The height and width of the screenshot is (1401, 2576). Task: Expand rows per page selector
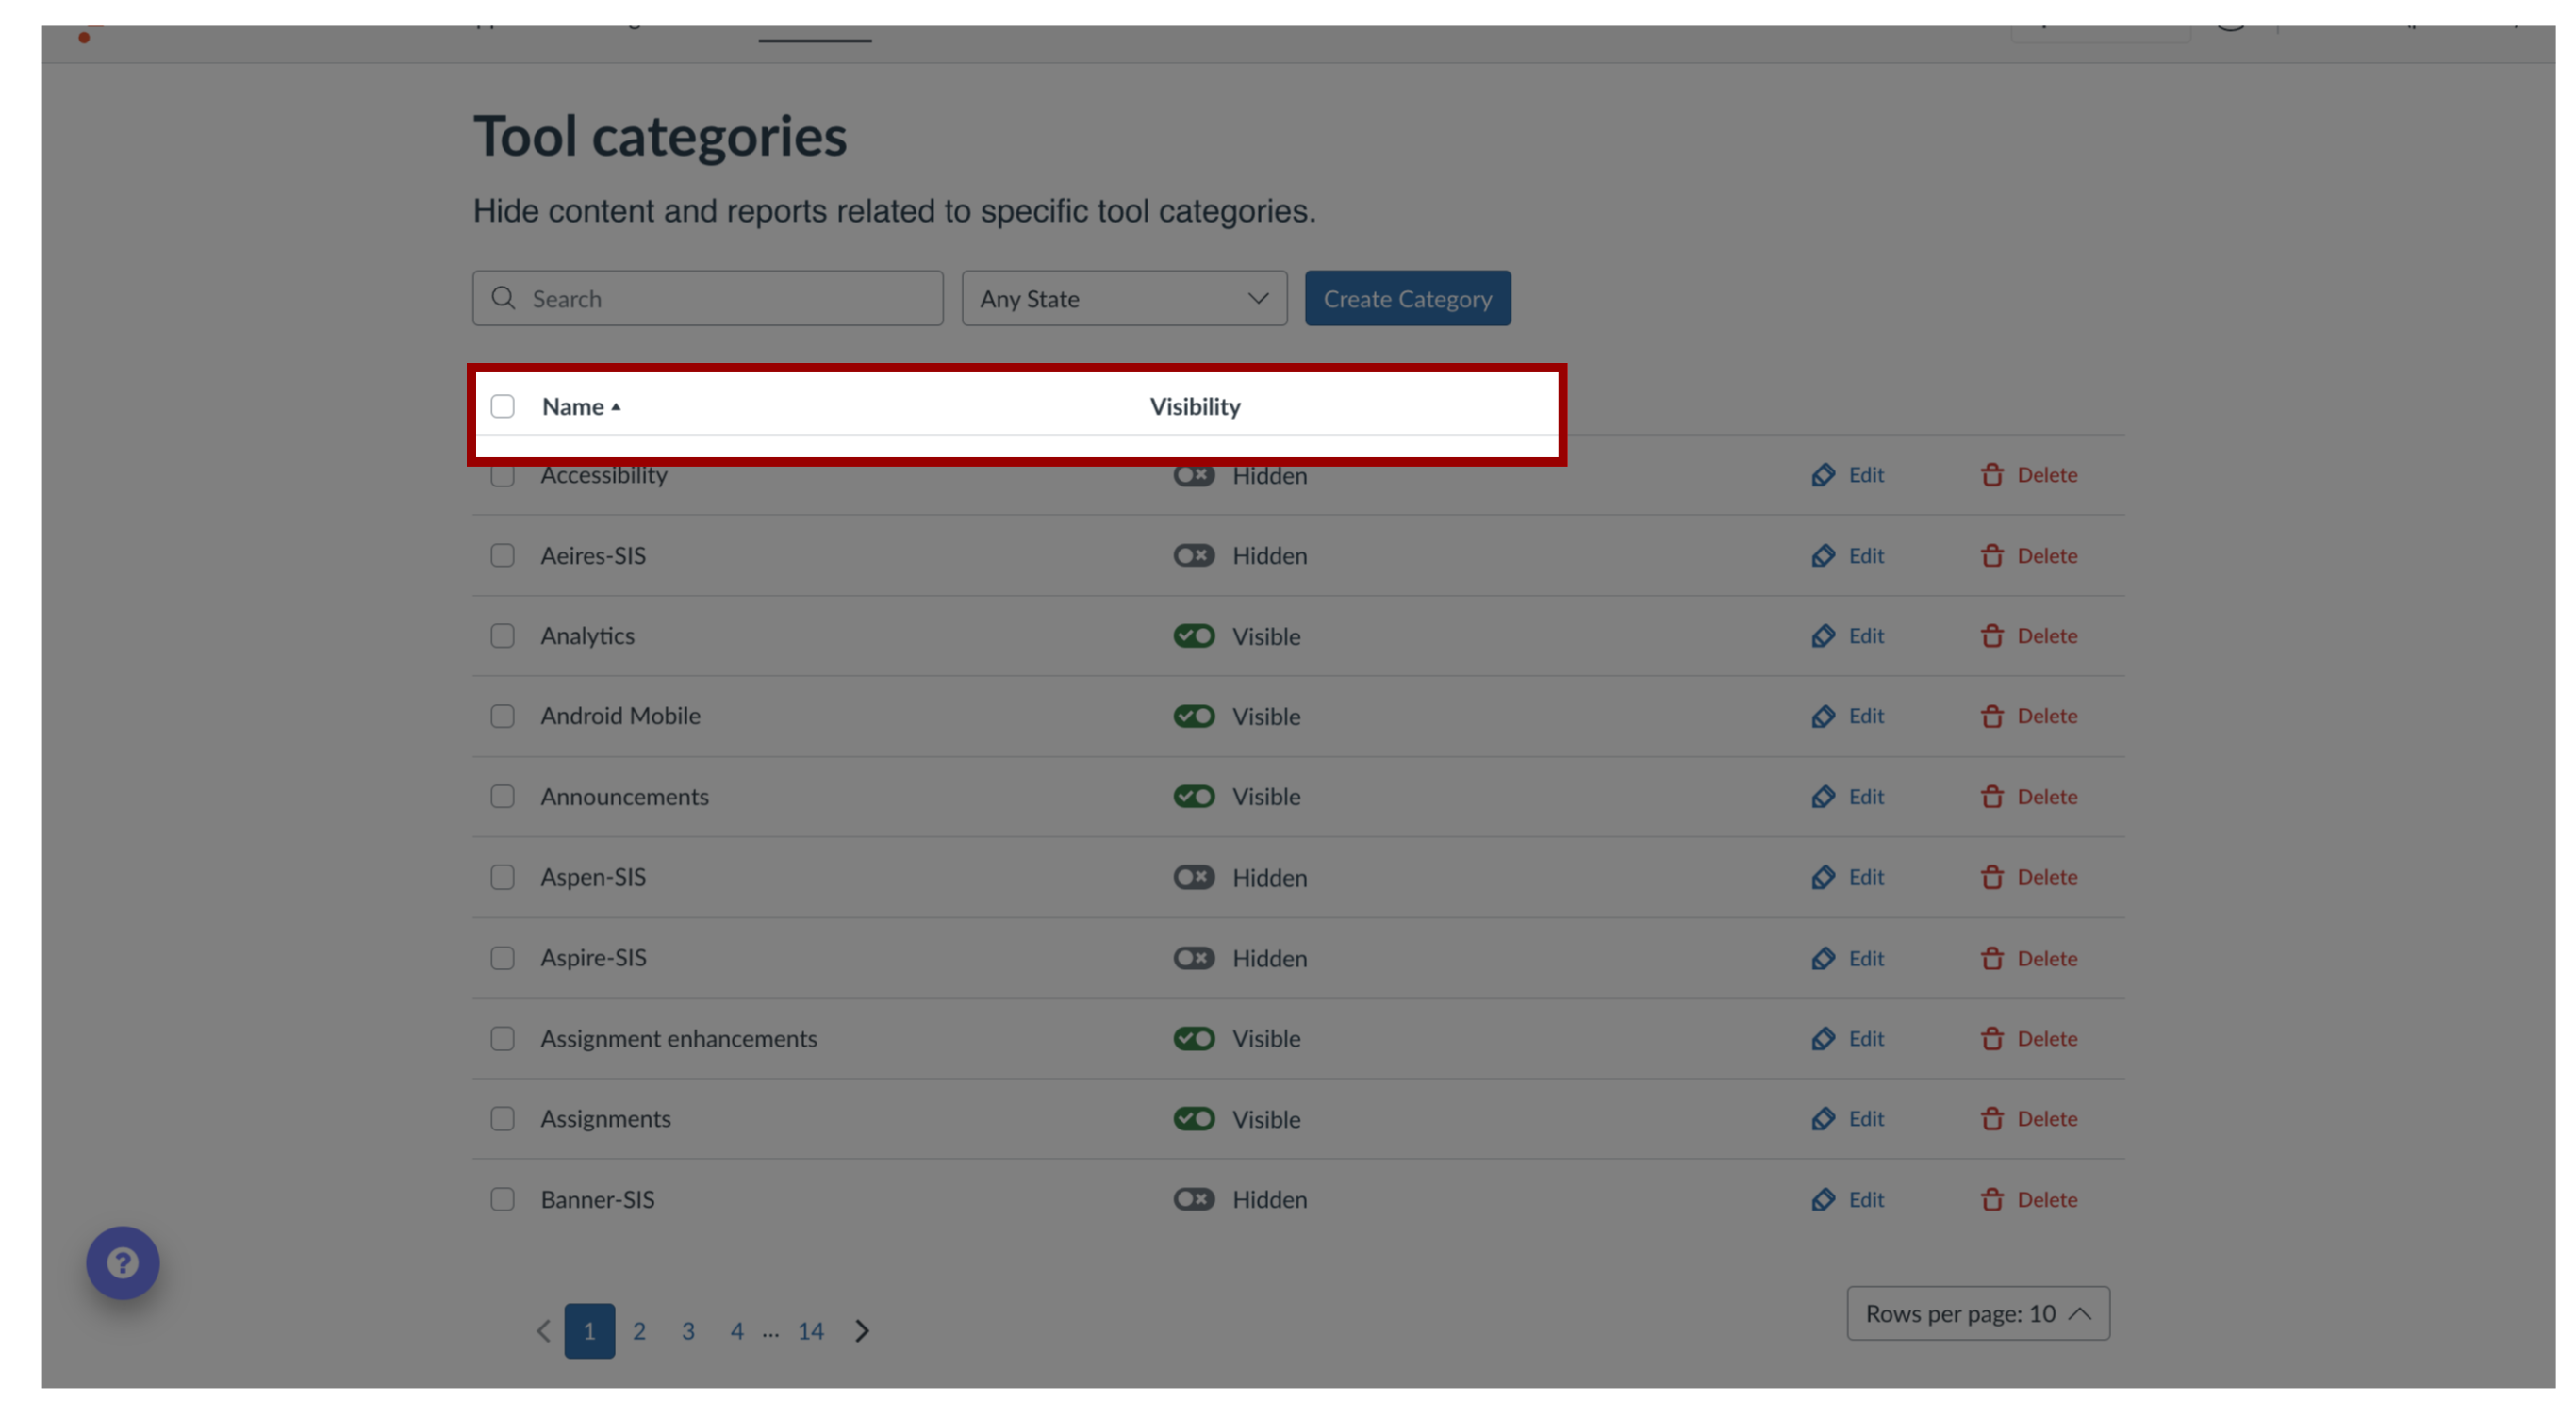[x=1975, y=1313]
